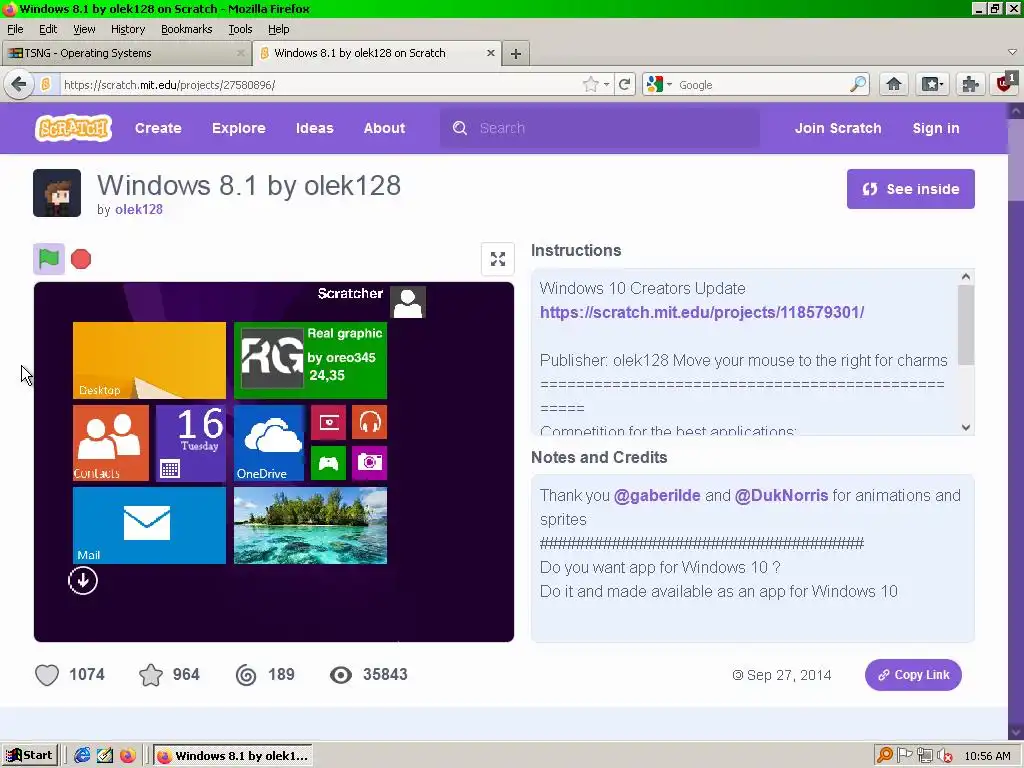1024x768 pixels.
Task: Click the Scratcher user avatar in project
Action: click(408, 302)
